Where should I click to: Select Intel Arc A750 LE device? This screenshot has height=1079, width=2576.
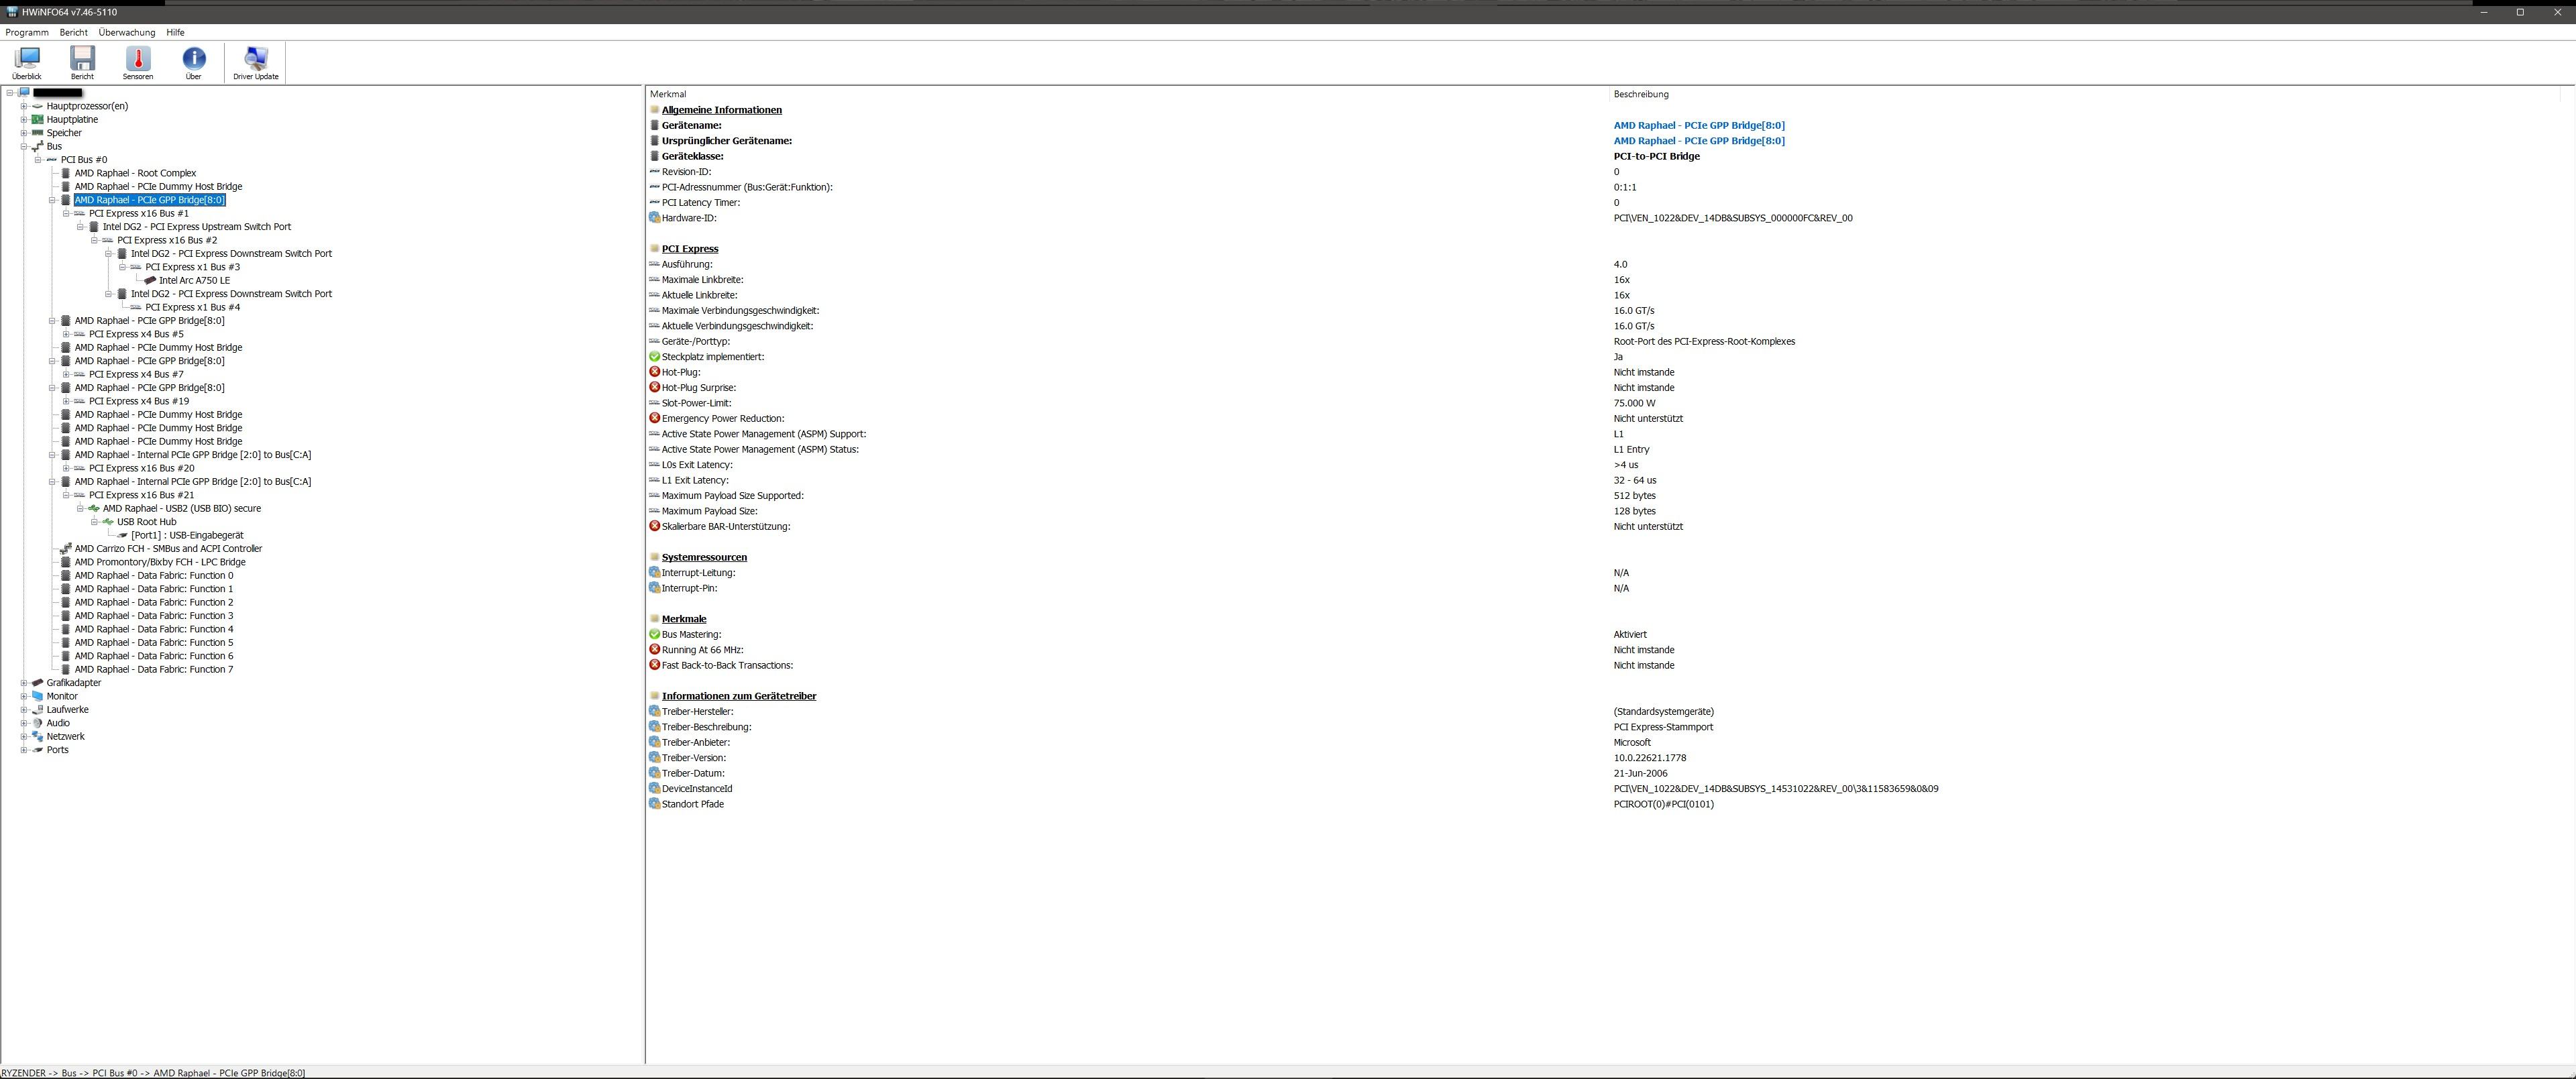point(194,280)
